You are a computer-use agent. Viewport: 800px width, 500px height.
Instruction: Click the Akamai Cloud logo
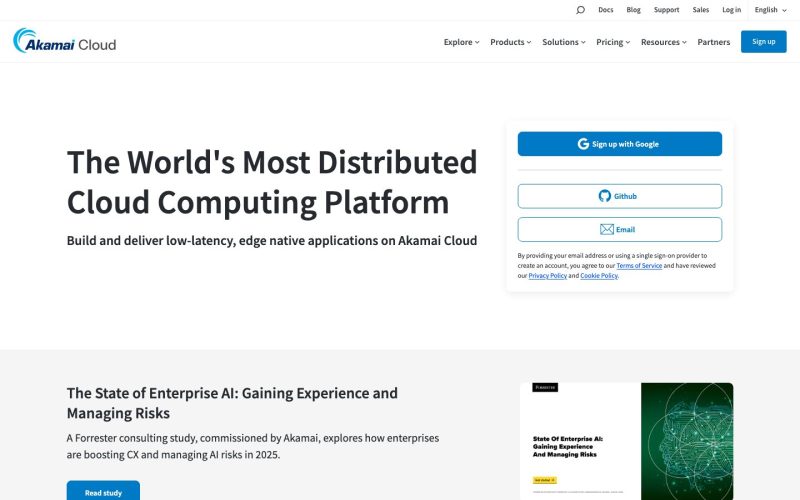(64, 41)
